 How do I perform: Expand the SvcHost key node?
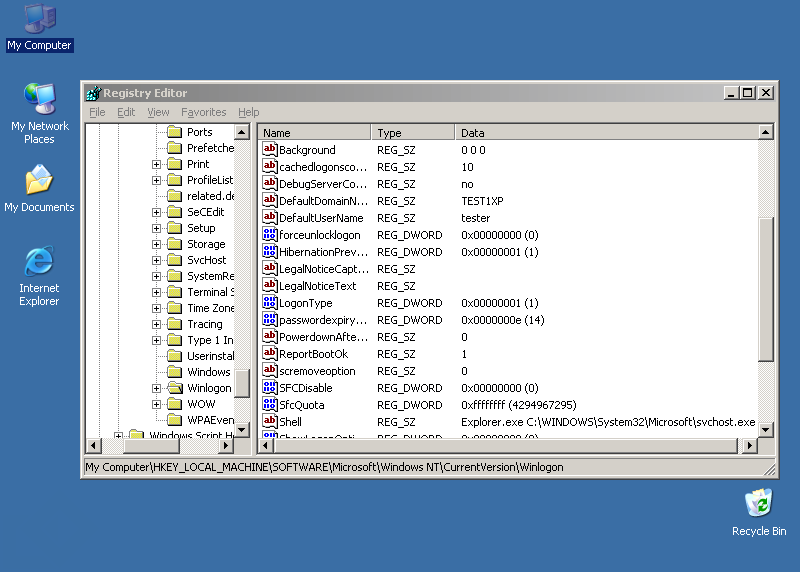tap(157, 260)
